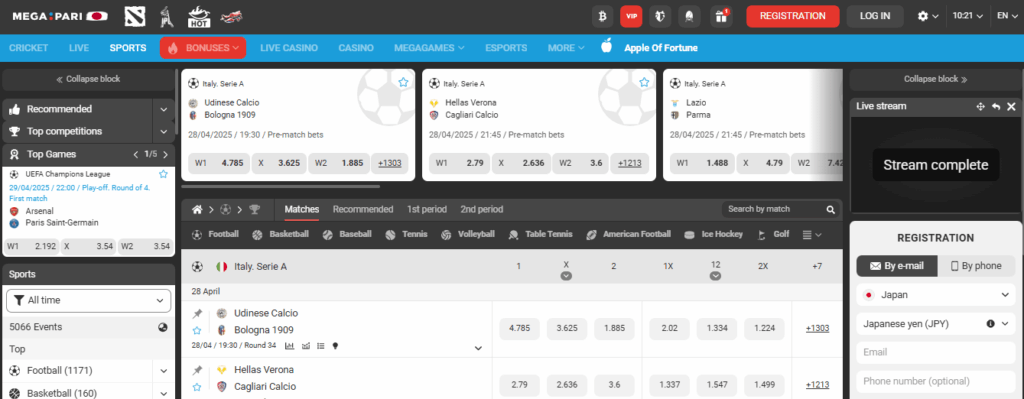The width and height of the screenshot is (1024, 399).
Task: Click the horizontal scrollbar under match cards
Action: (x=281, y=186)
